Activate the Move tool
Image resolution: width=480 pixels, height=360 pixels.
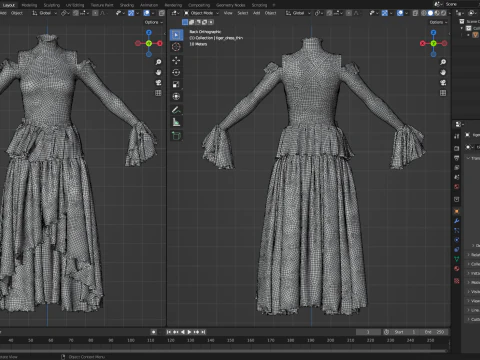tap(176, 60)
